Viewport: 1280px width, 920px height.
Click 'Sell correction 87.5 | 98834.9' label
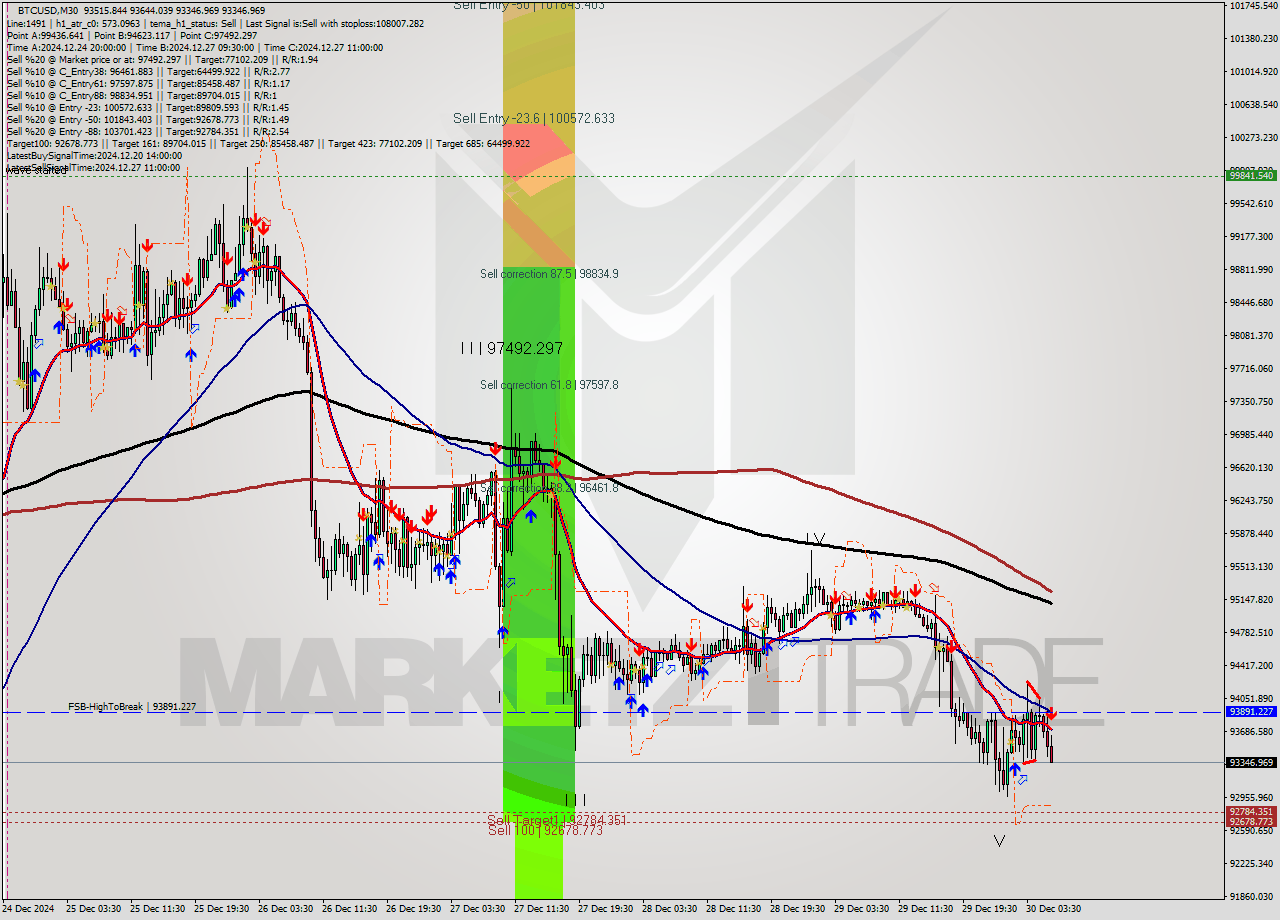point(549,273)
